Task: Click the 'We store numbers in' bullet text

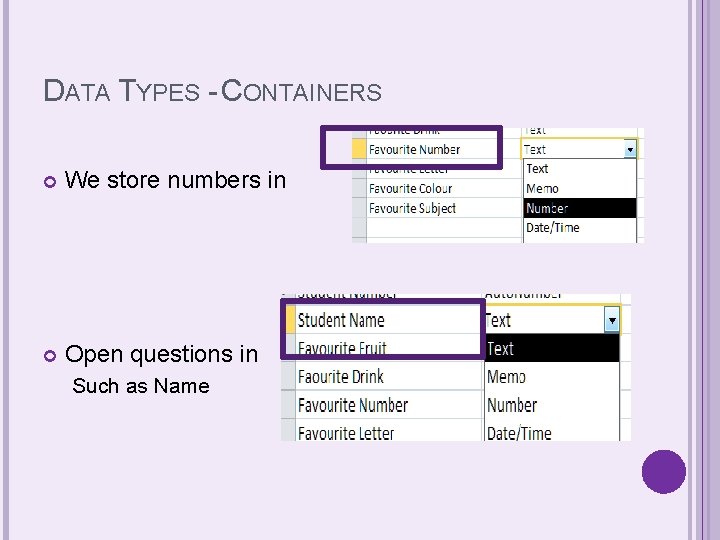Action: [x=175, y=180]
